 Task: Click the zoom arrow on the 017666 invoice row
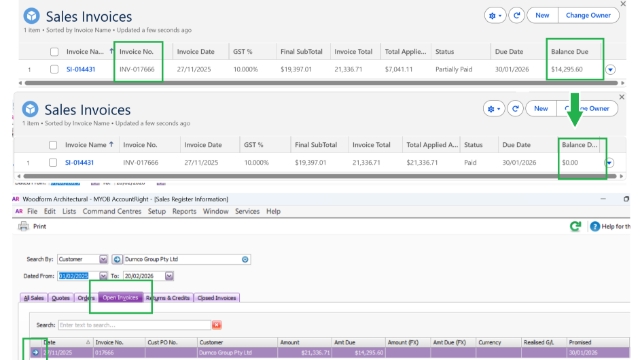click(x=36, y=352)
